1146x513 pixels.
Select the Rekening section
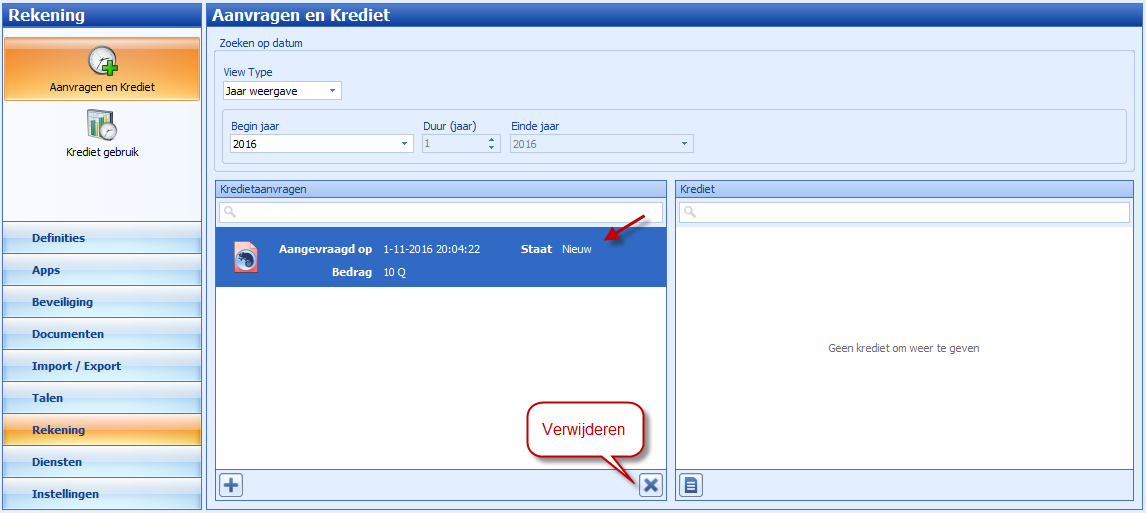tap(102, 430)
